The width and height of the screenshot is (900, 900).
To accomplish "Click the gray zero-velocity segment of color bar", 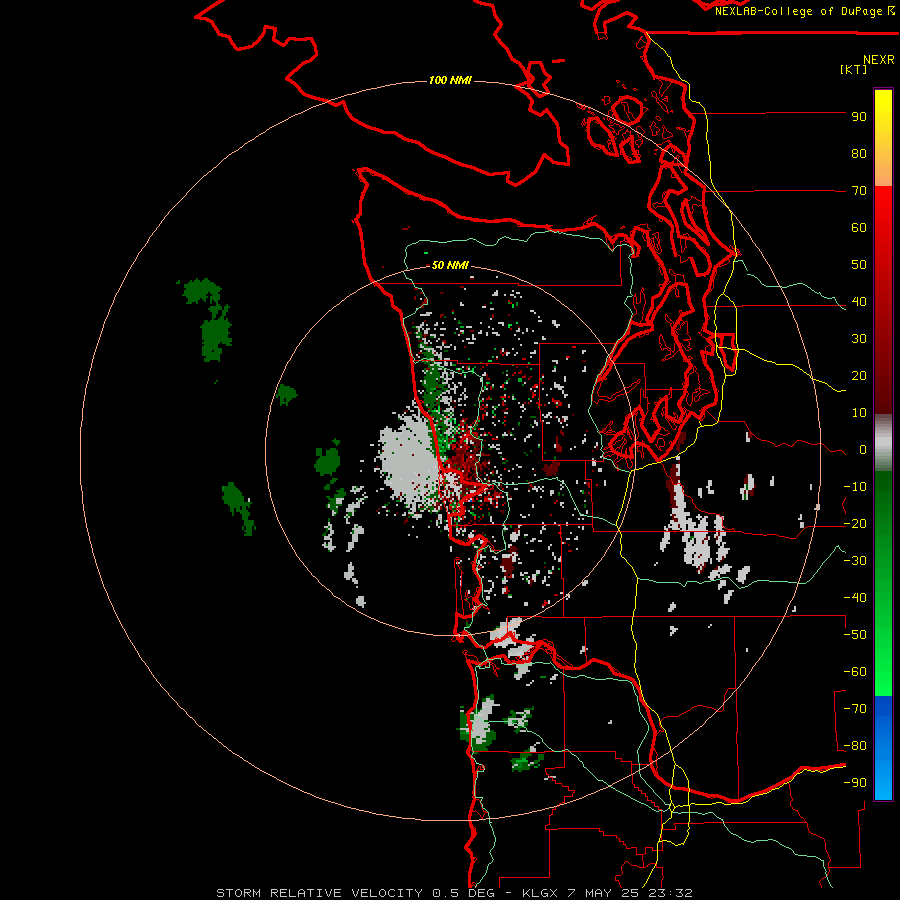I will (x=883, y=443).
